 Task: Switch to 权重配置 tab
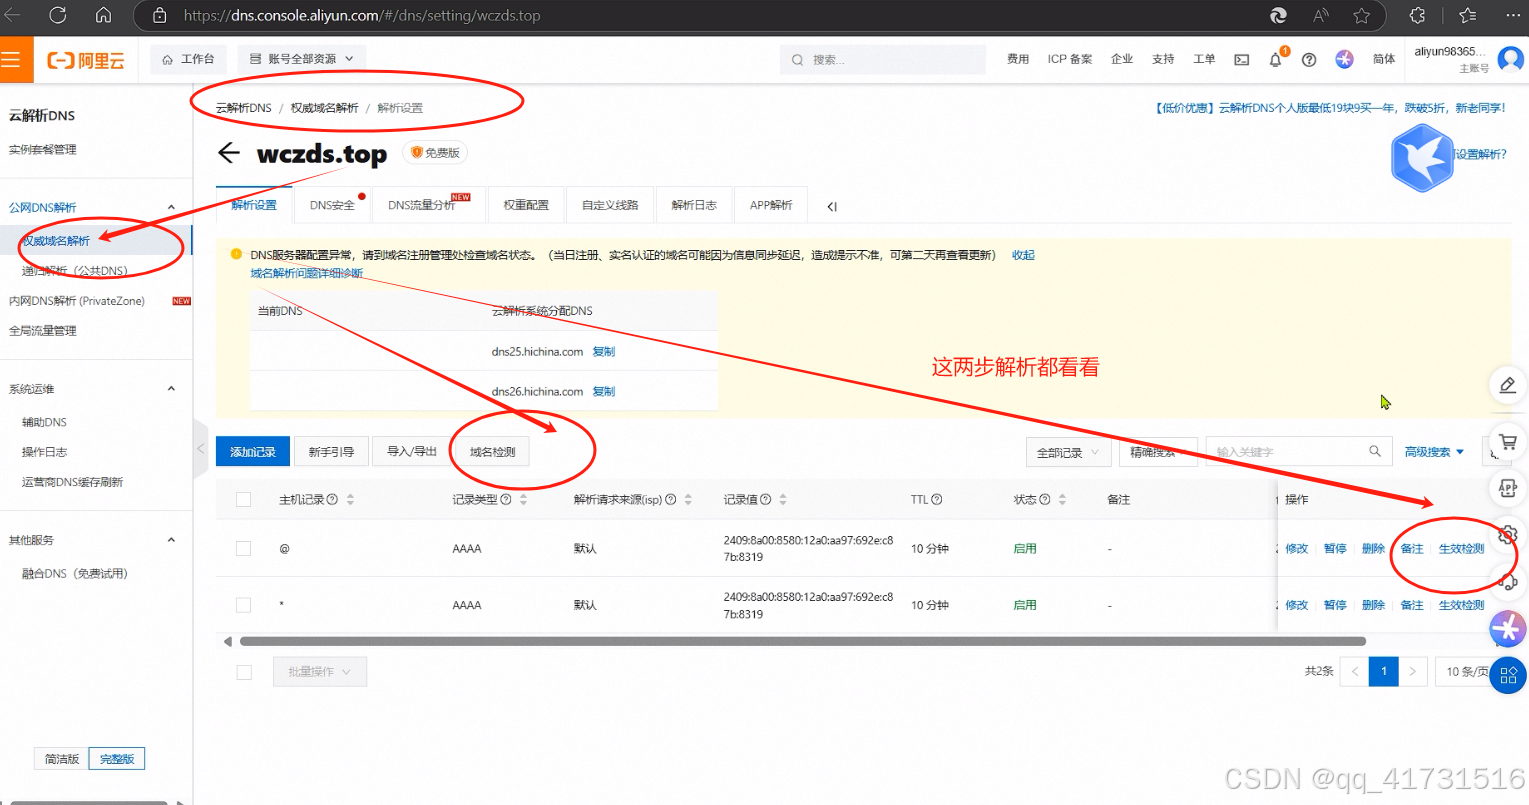point(526,205)
